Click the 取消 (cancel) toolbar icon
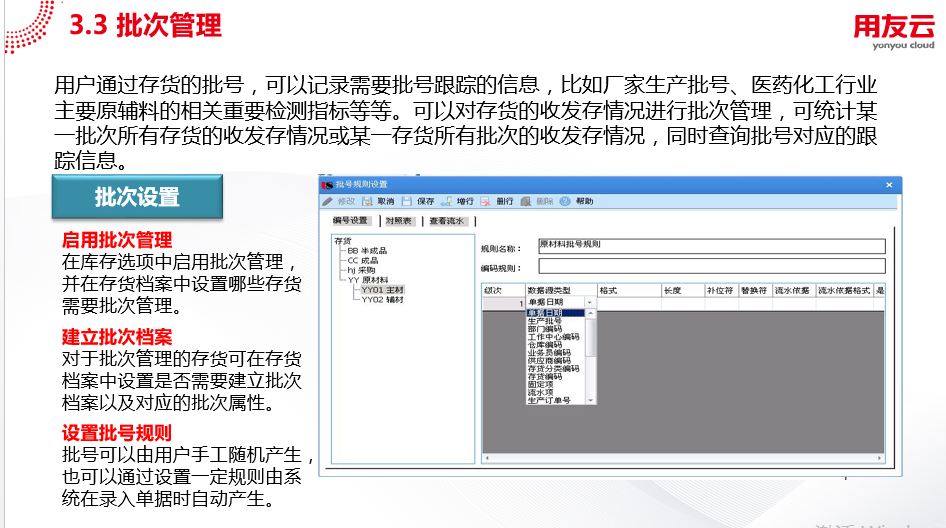This screenshot has height=528, width=946. click(x=367, y=201)
